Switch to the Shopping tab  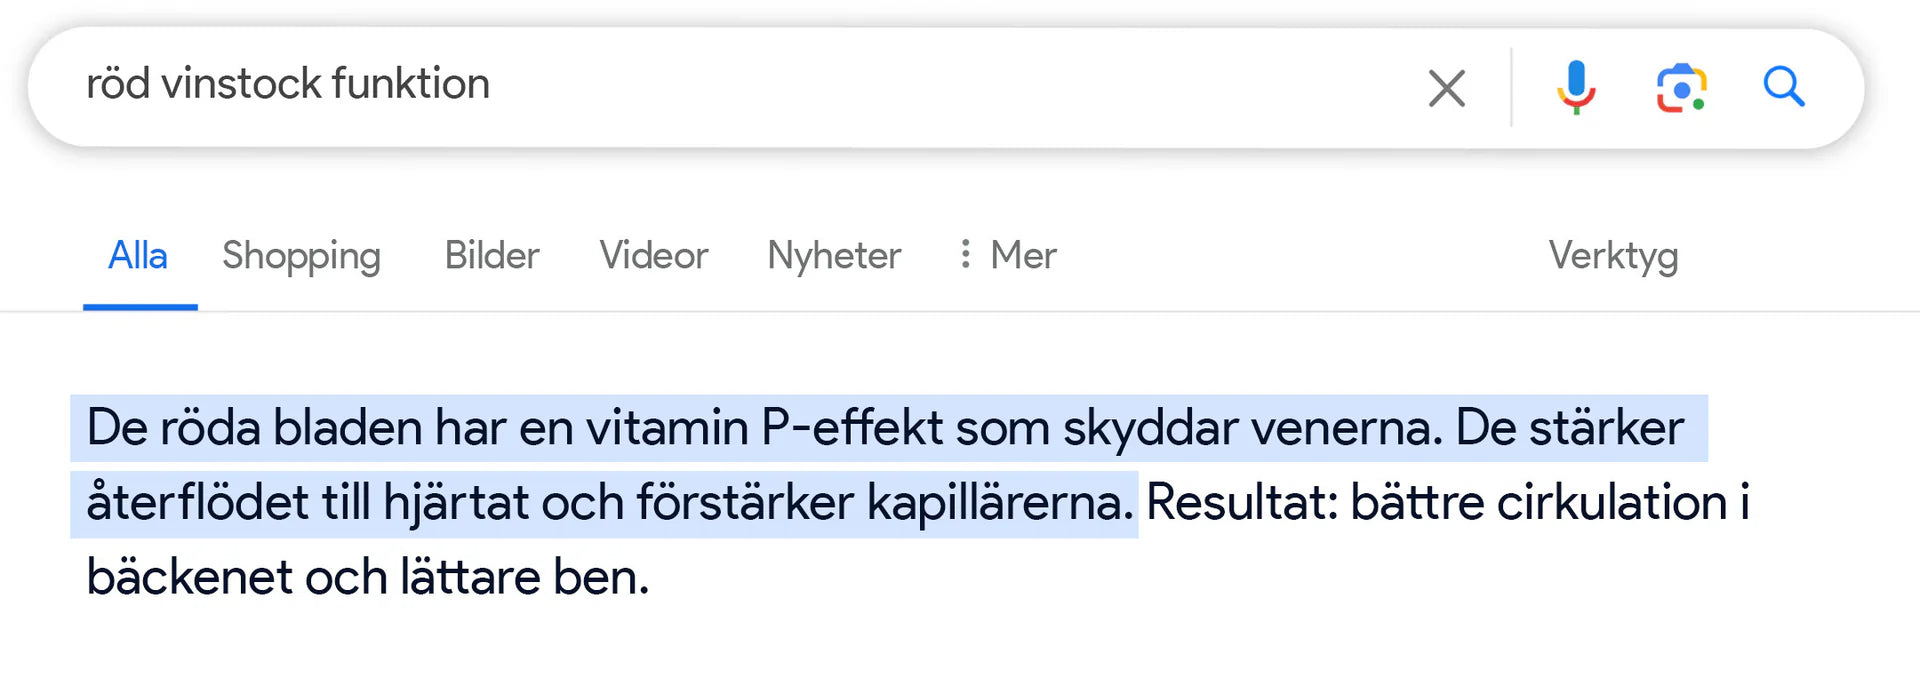301,256
